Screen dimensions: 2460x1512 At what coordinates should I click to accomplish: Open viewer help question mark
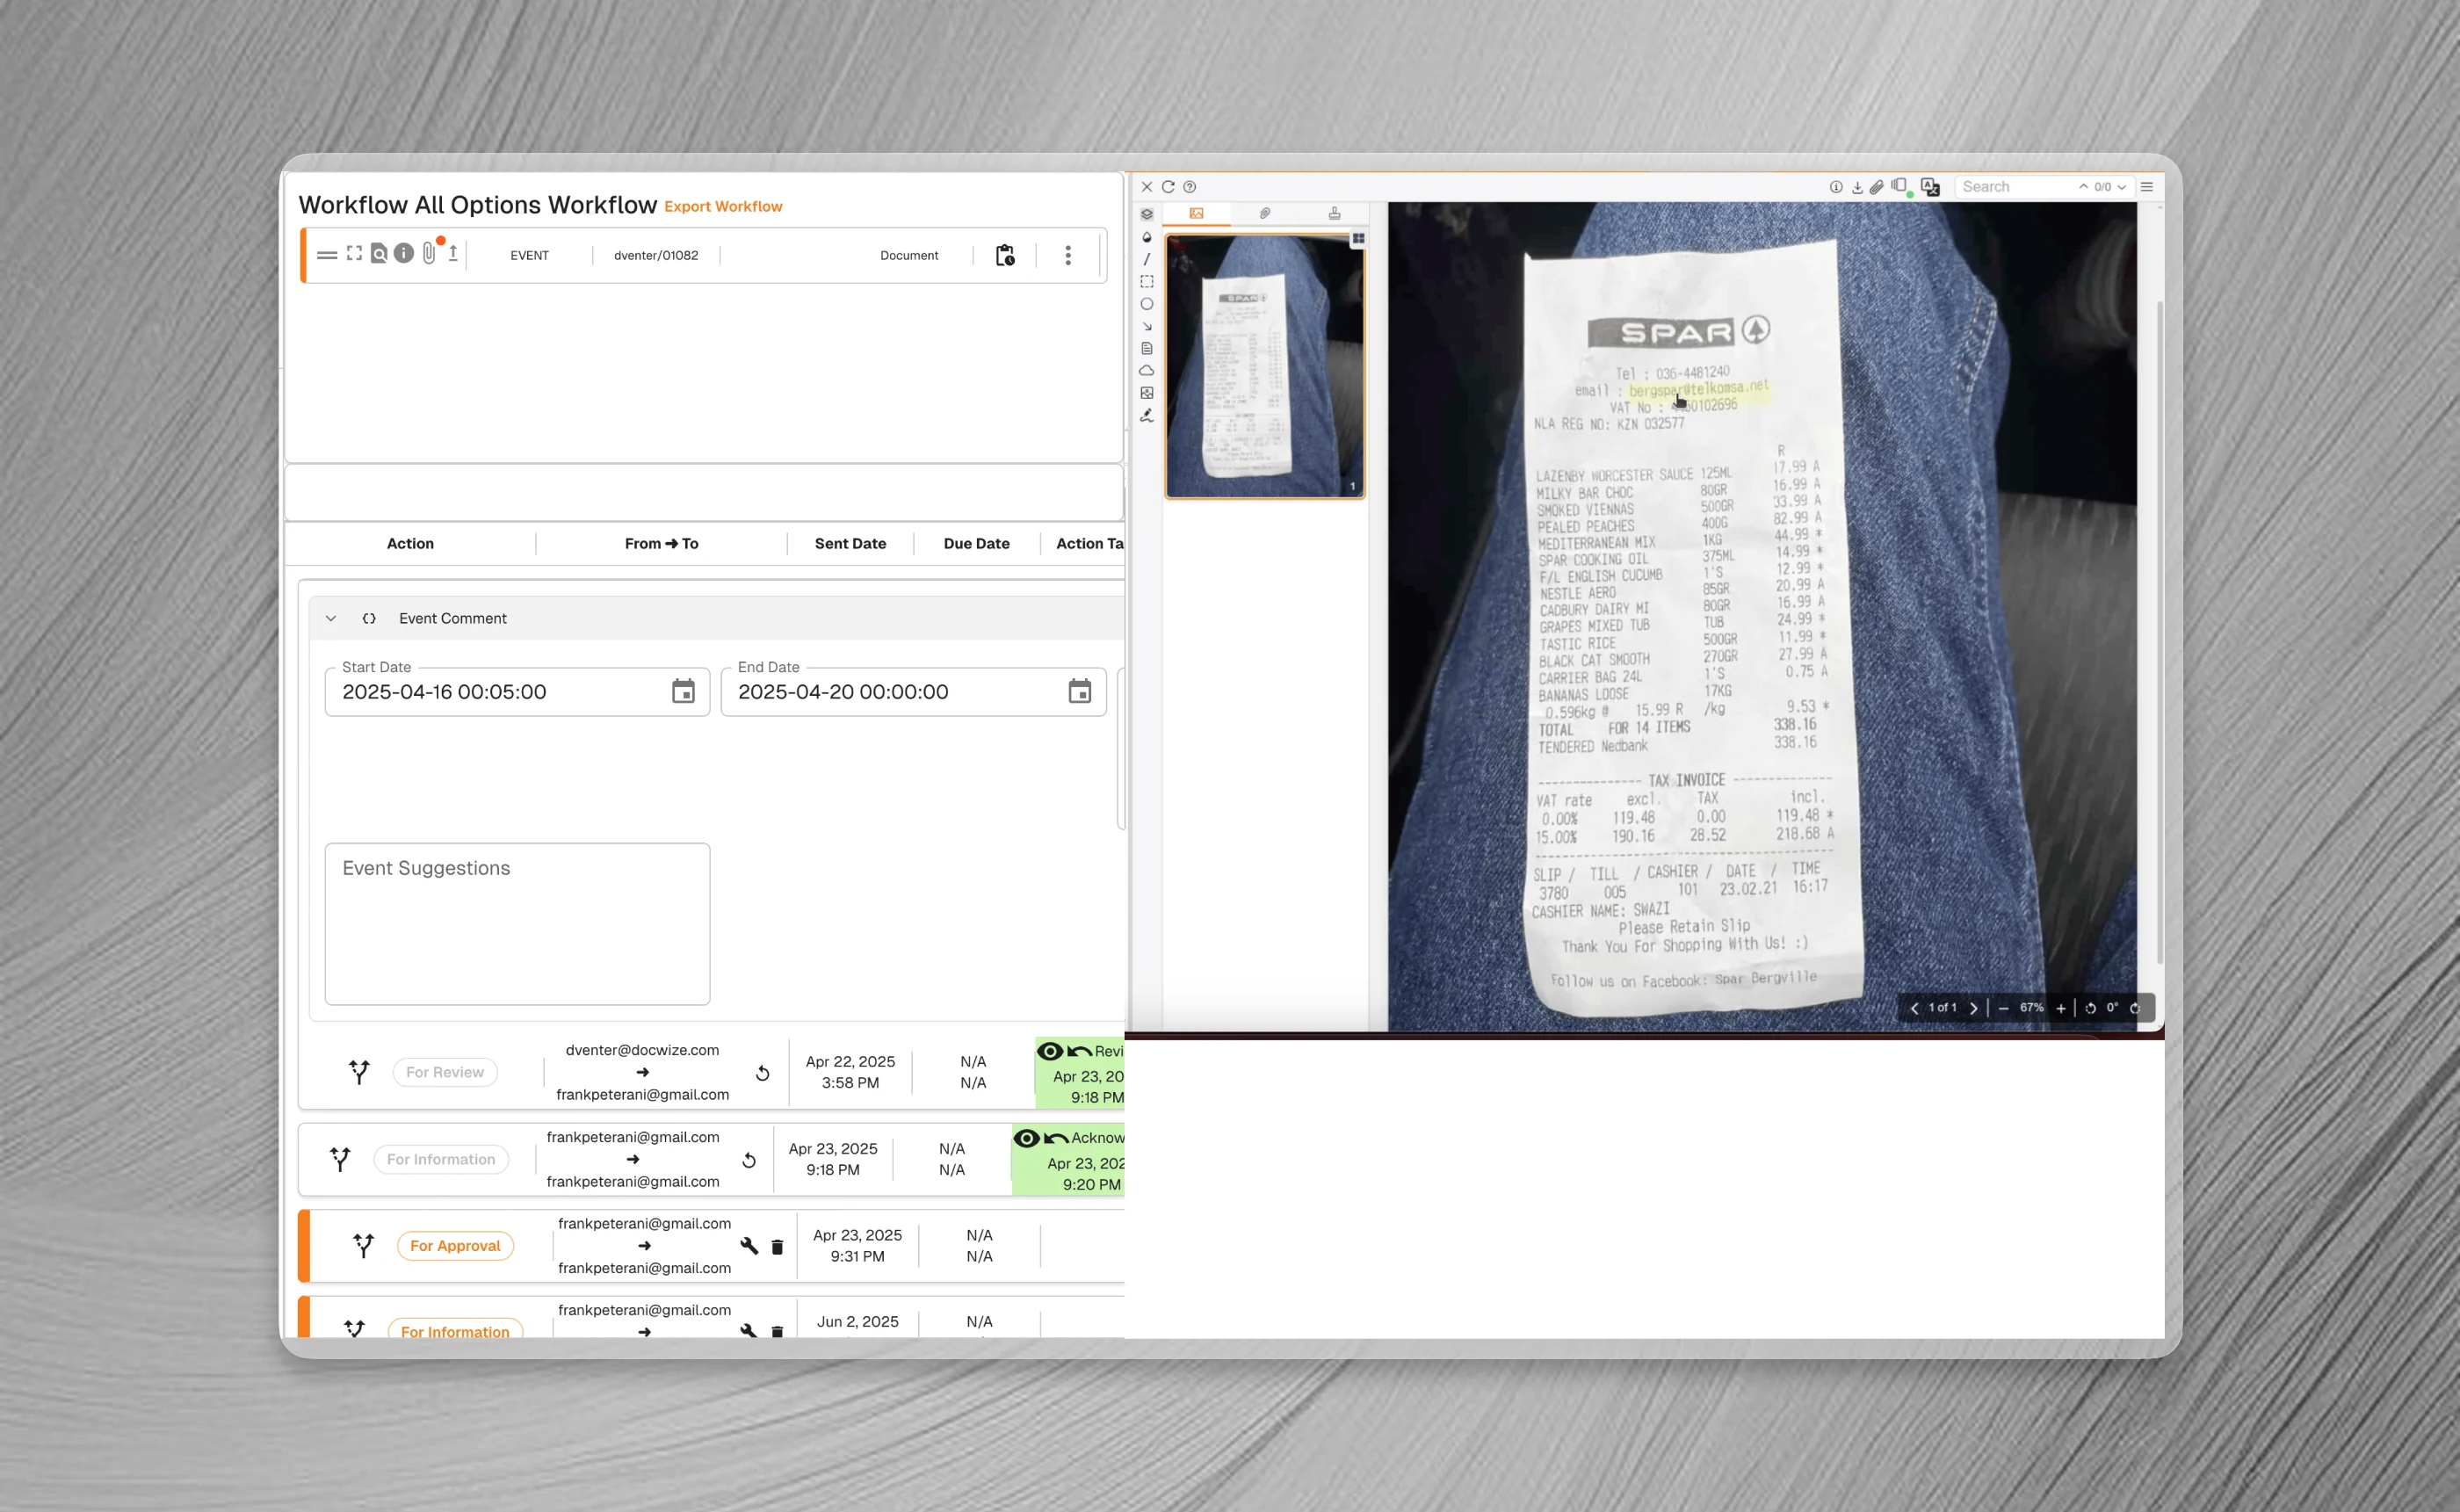[1189, 187]
